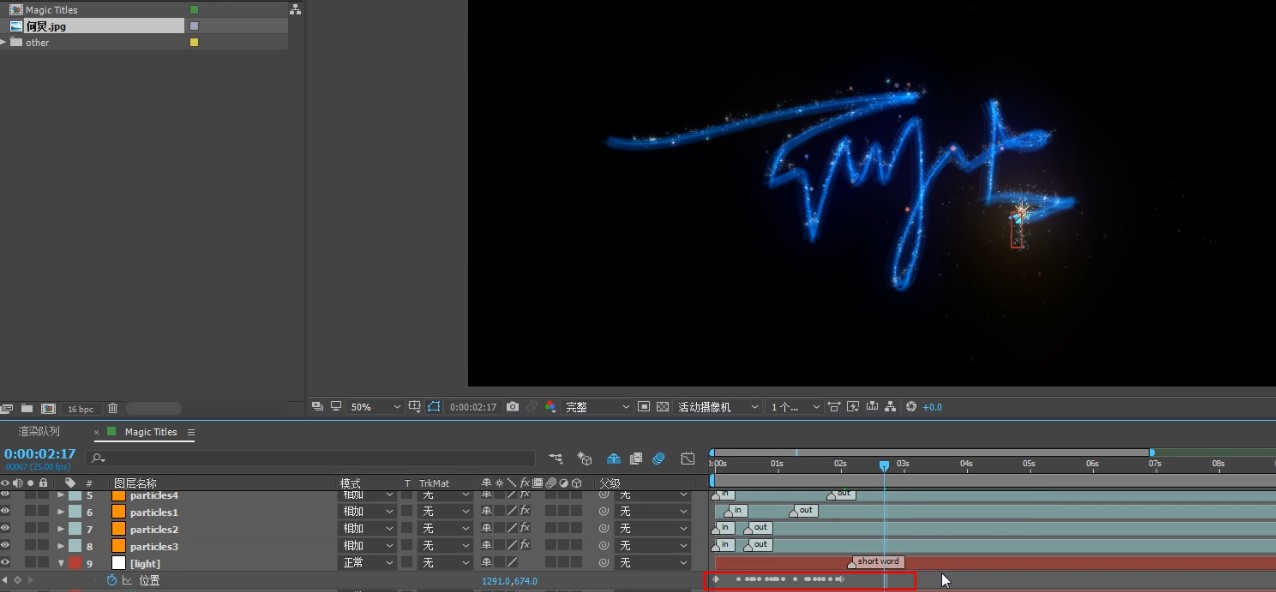The width and height of the screenshot is (1276, 592).
Task: Open the Magic Titles tab panel menu
Action: point(191,432)
